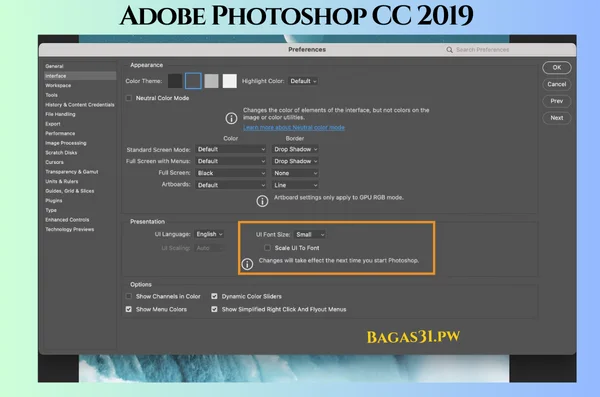This screenshot has height=397, width=600.
Task: Toggle Show Simplified Right Click And Flyout Menus
Action: click(214, 309)
